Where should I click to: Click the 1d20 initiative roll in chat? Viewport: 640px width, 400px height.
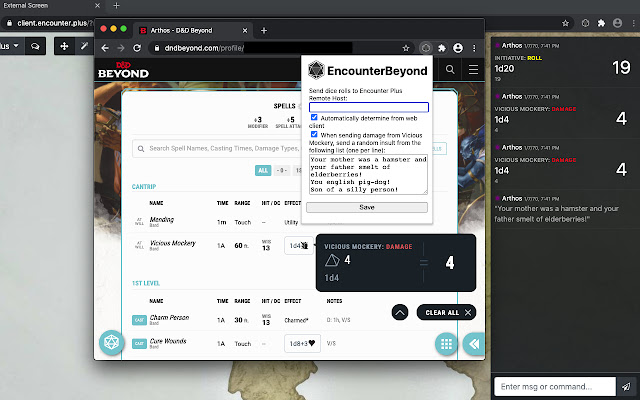[504, 69]
